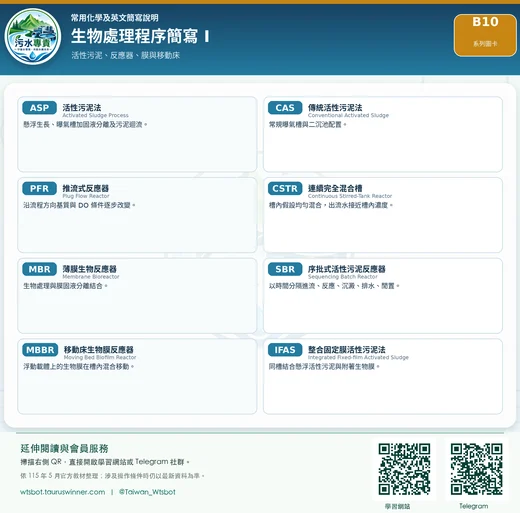Click the Moving Bed Biofilm Reactor subtitle
Viewport: 520px width, 513px height.
pyautogui.click(x=100, y=357)
